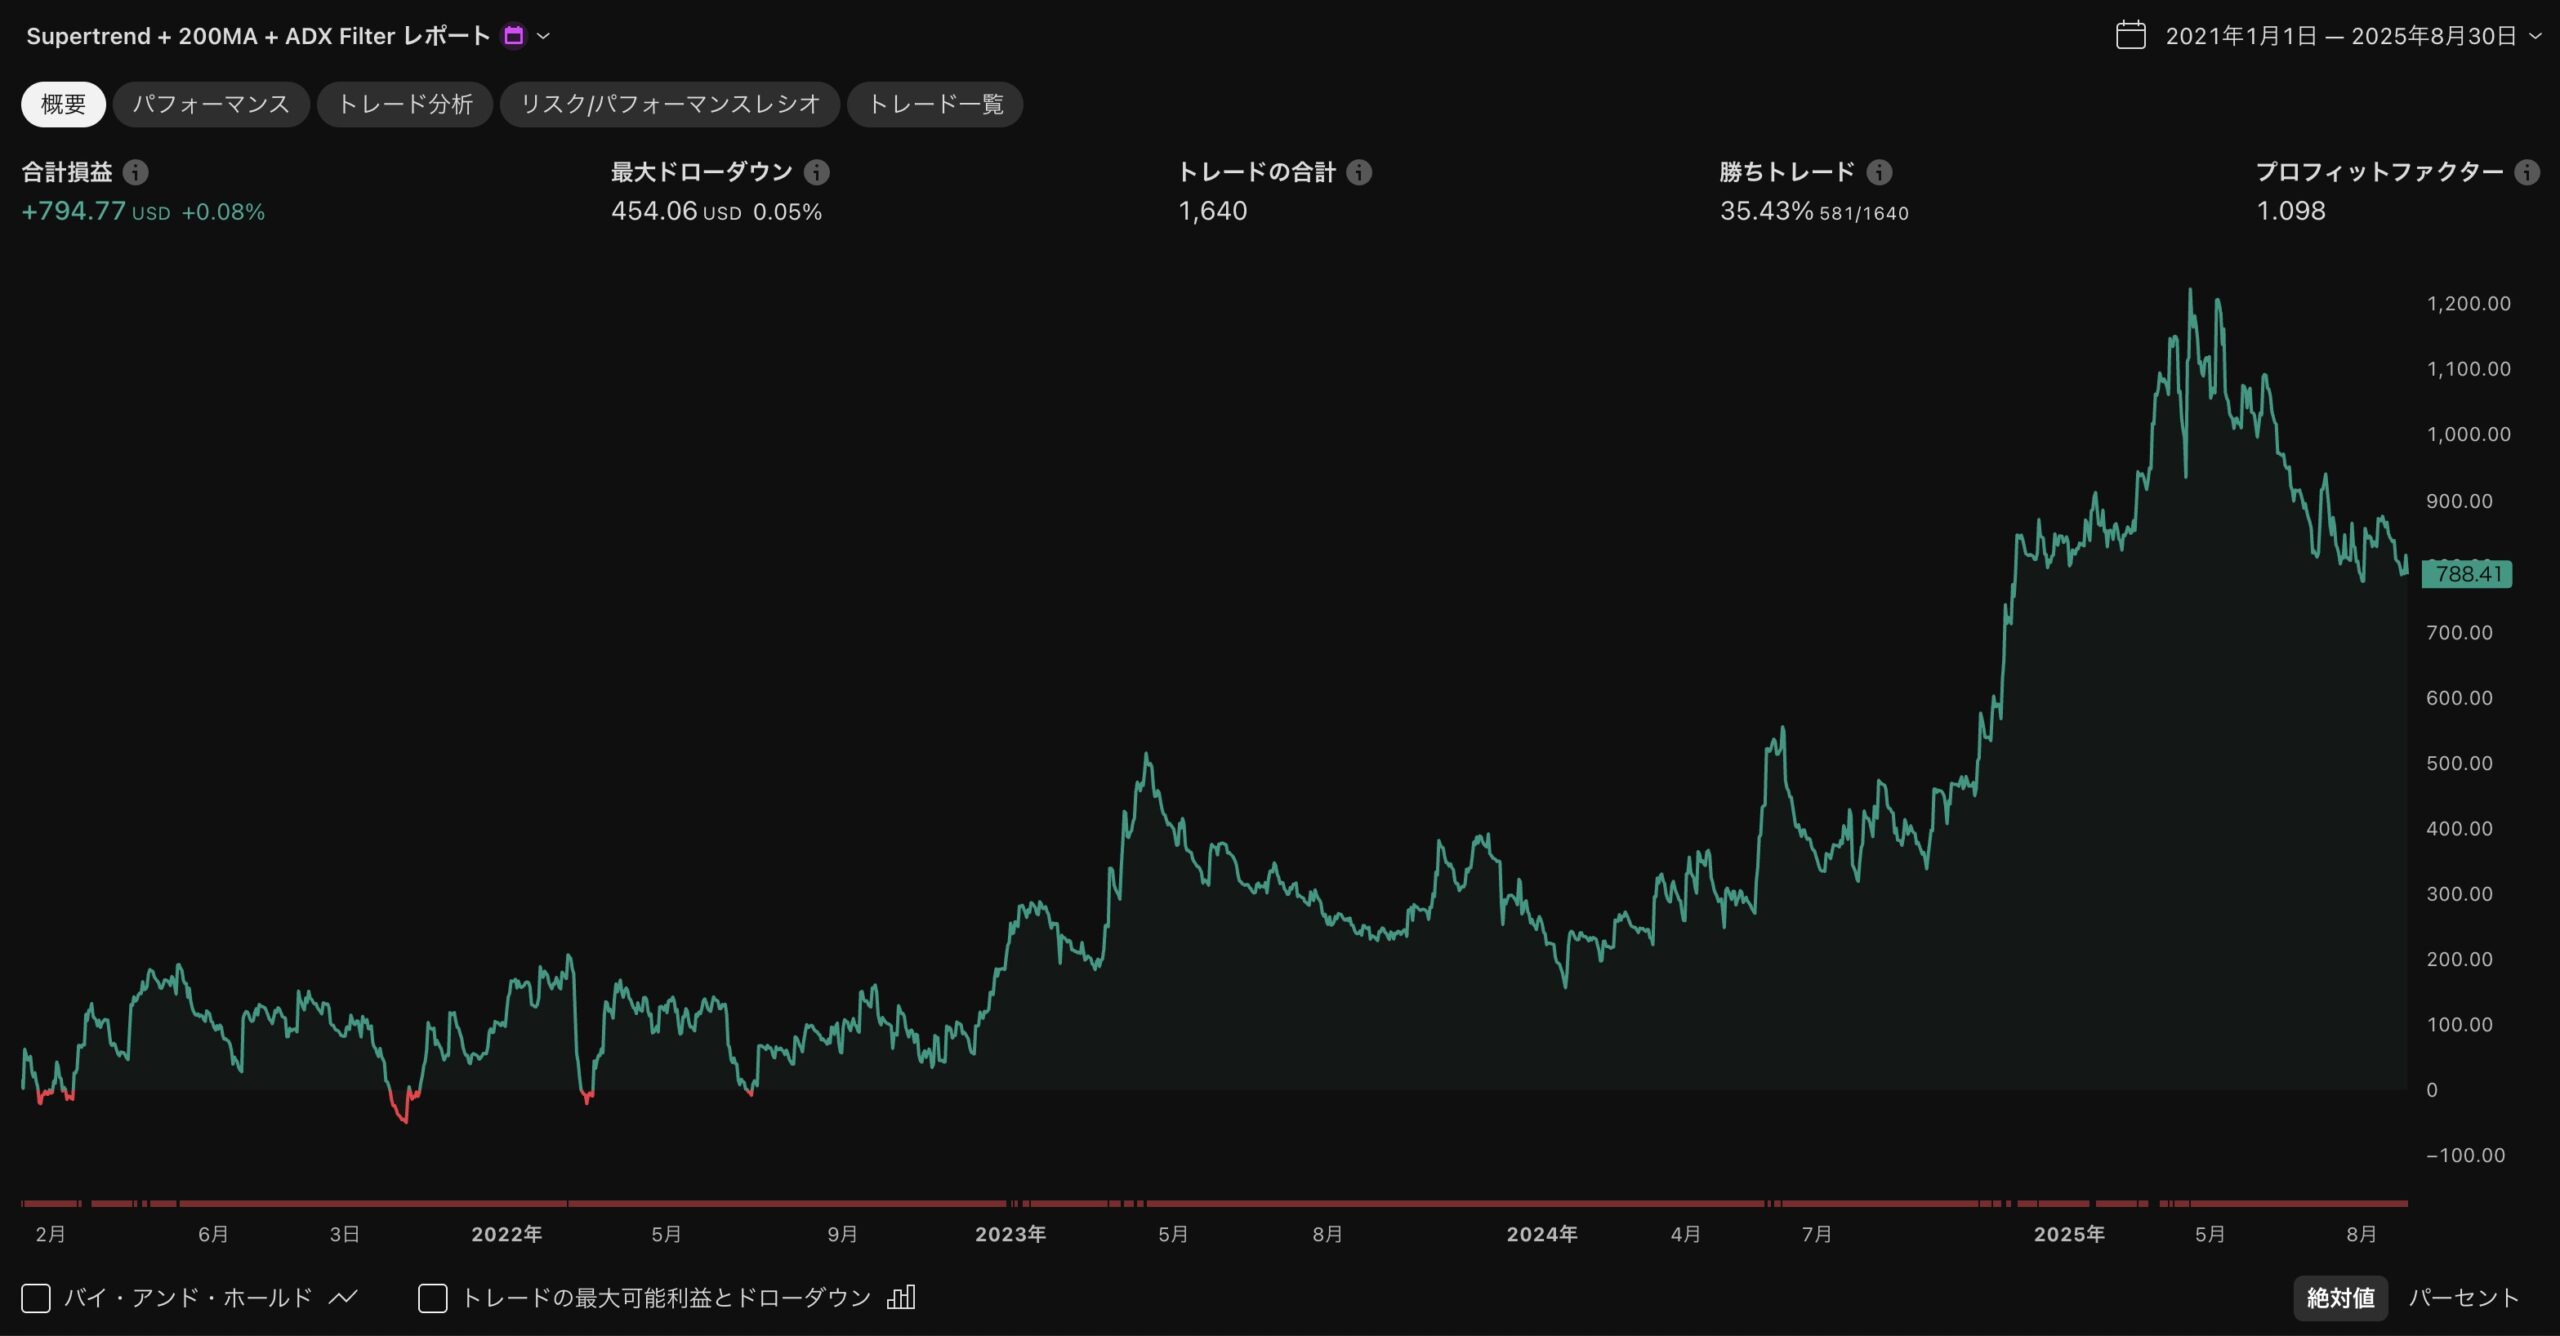This screenshot has width=2560, height=1336.
Task: Enable the バイ・アンド・ホールド checkbox
Action: coord(36,1298)
